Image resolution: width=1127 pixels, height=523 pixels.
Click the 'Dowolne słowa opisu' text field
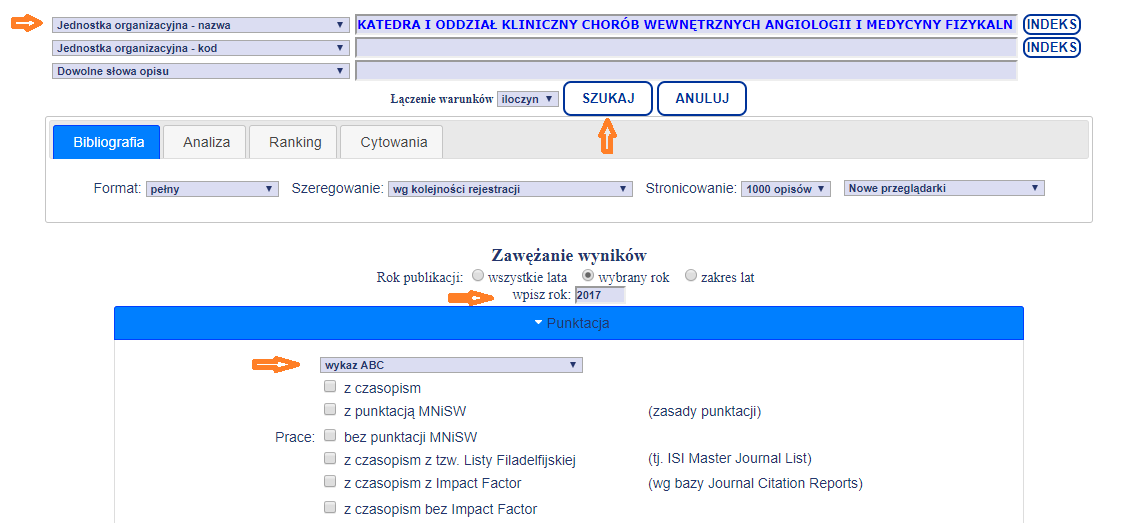(686, 71)
